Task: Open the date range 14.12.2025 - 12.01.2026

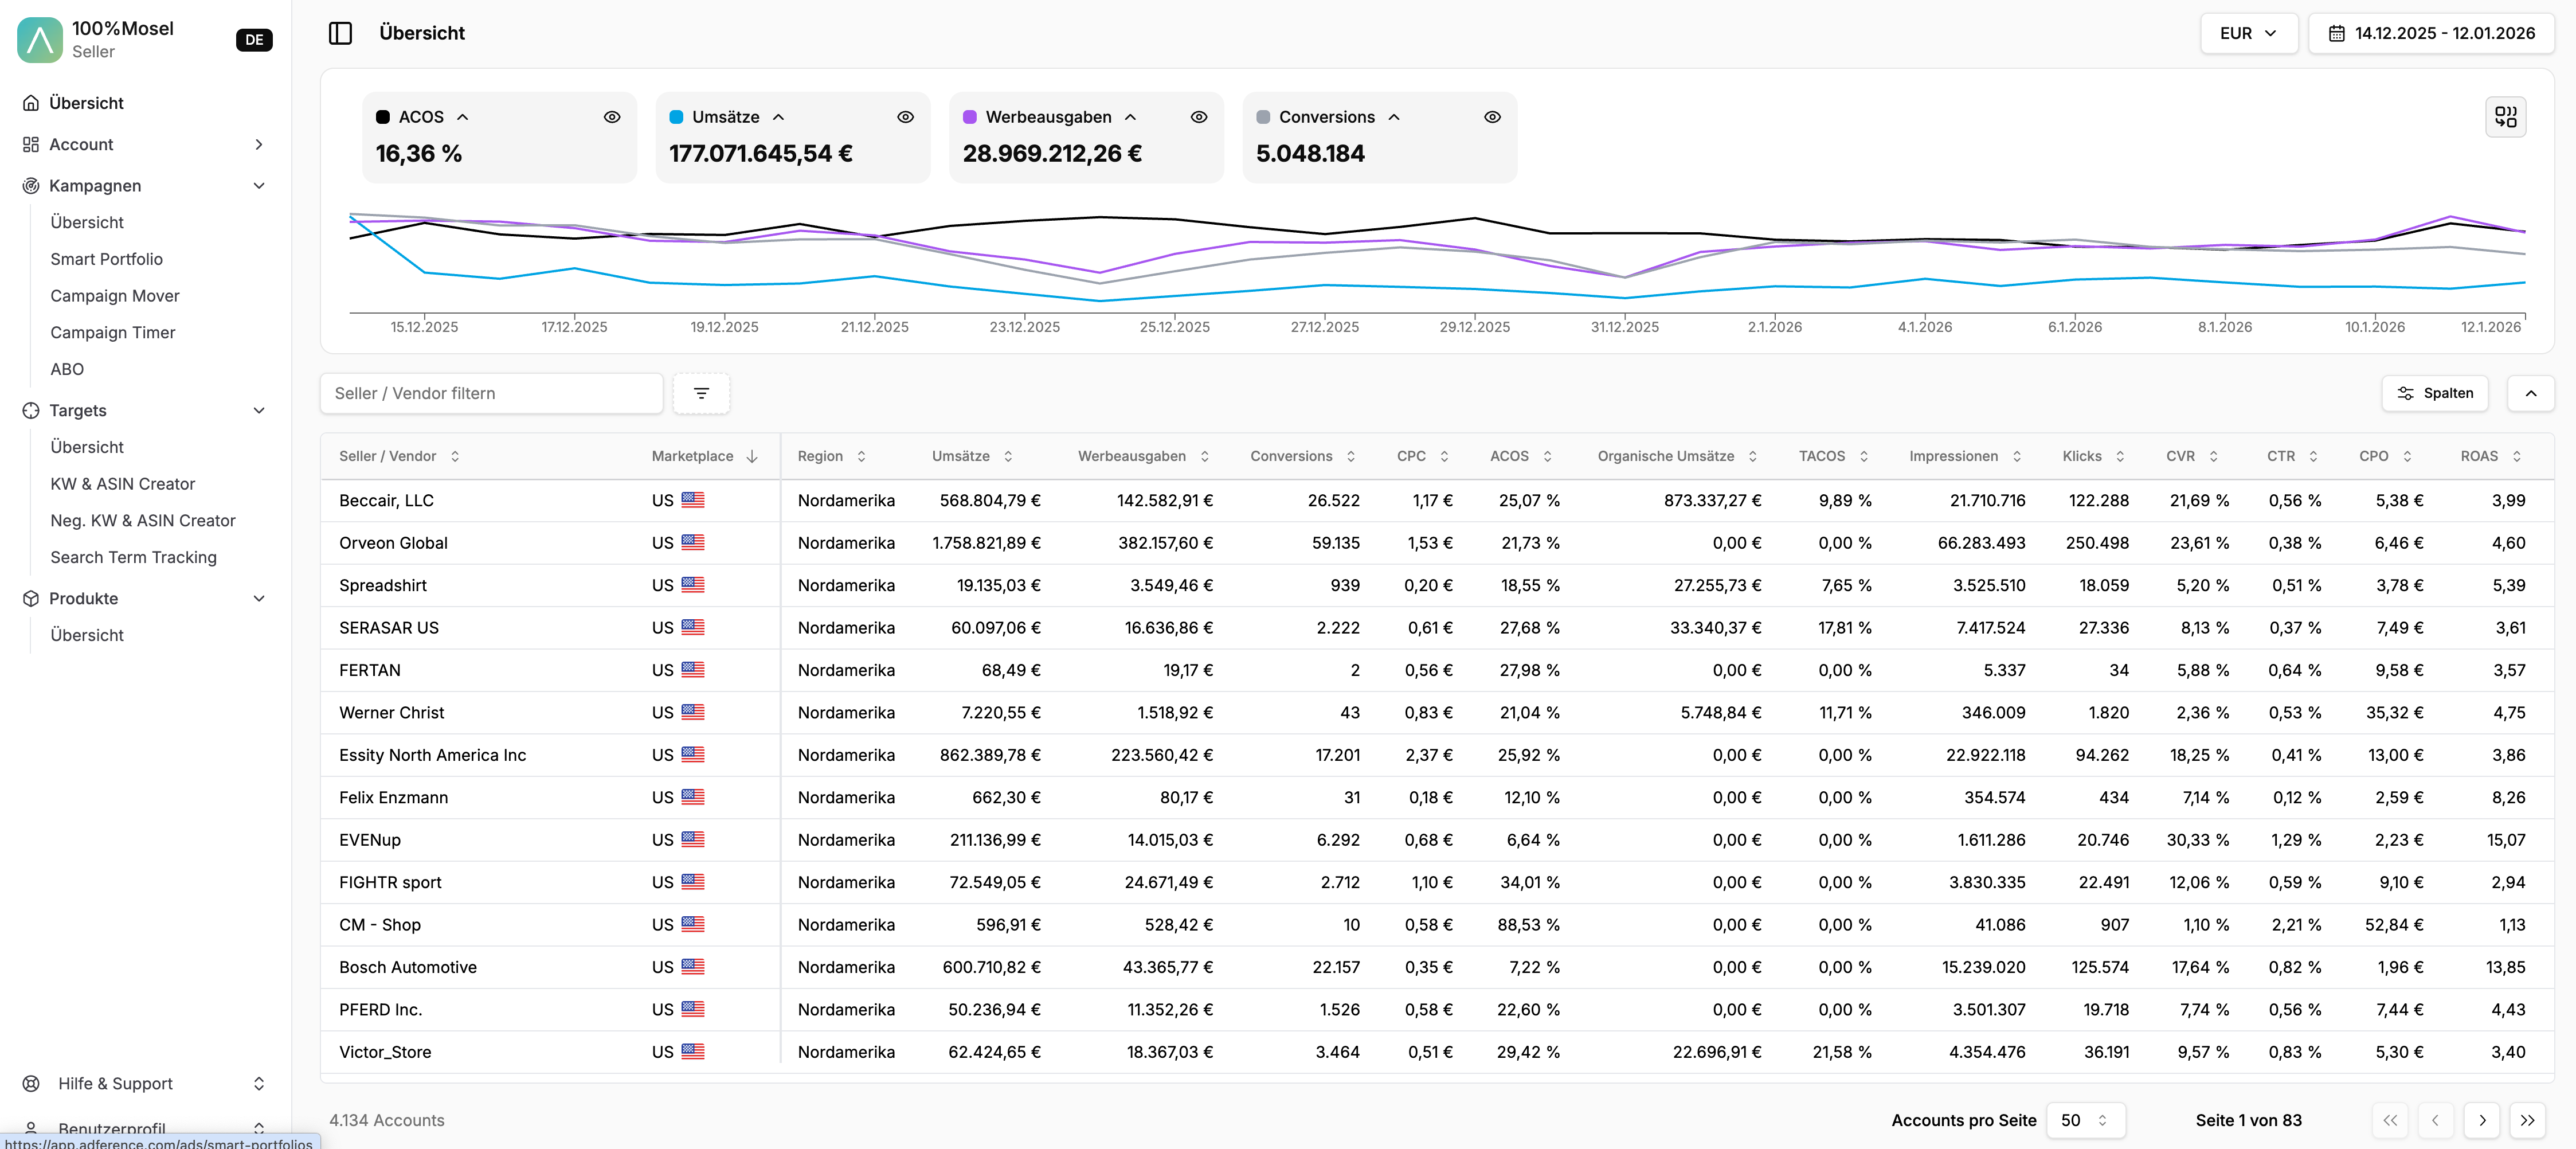Action: pos(2431,33)
